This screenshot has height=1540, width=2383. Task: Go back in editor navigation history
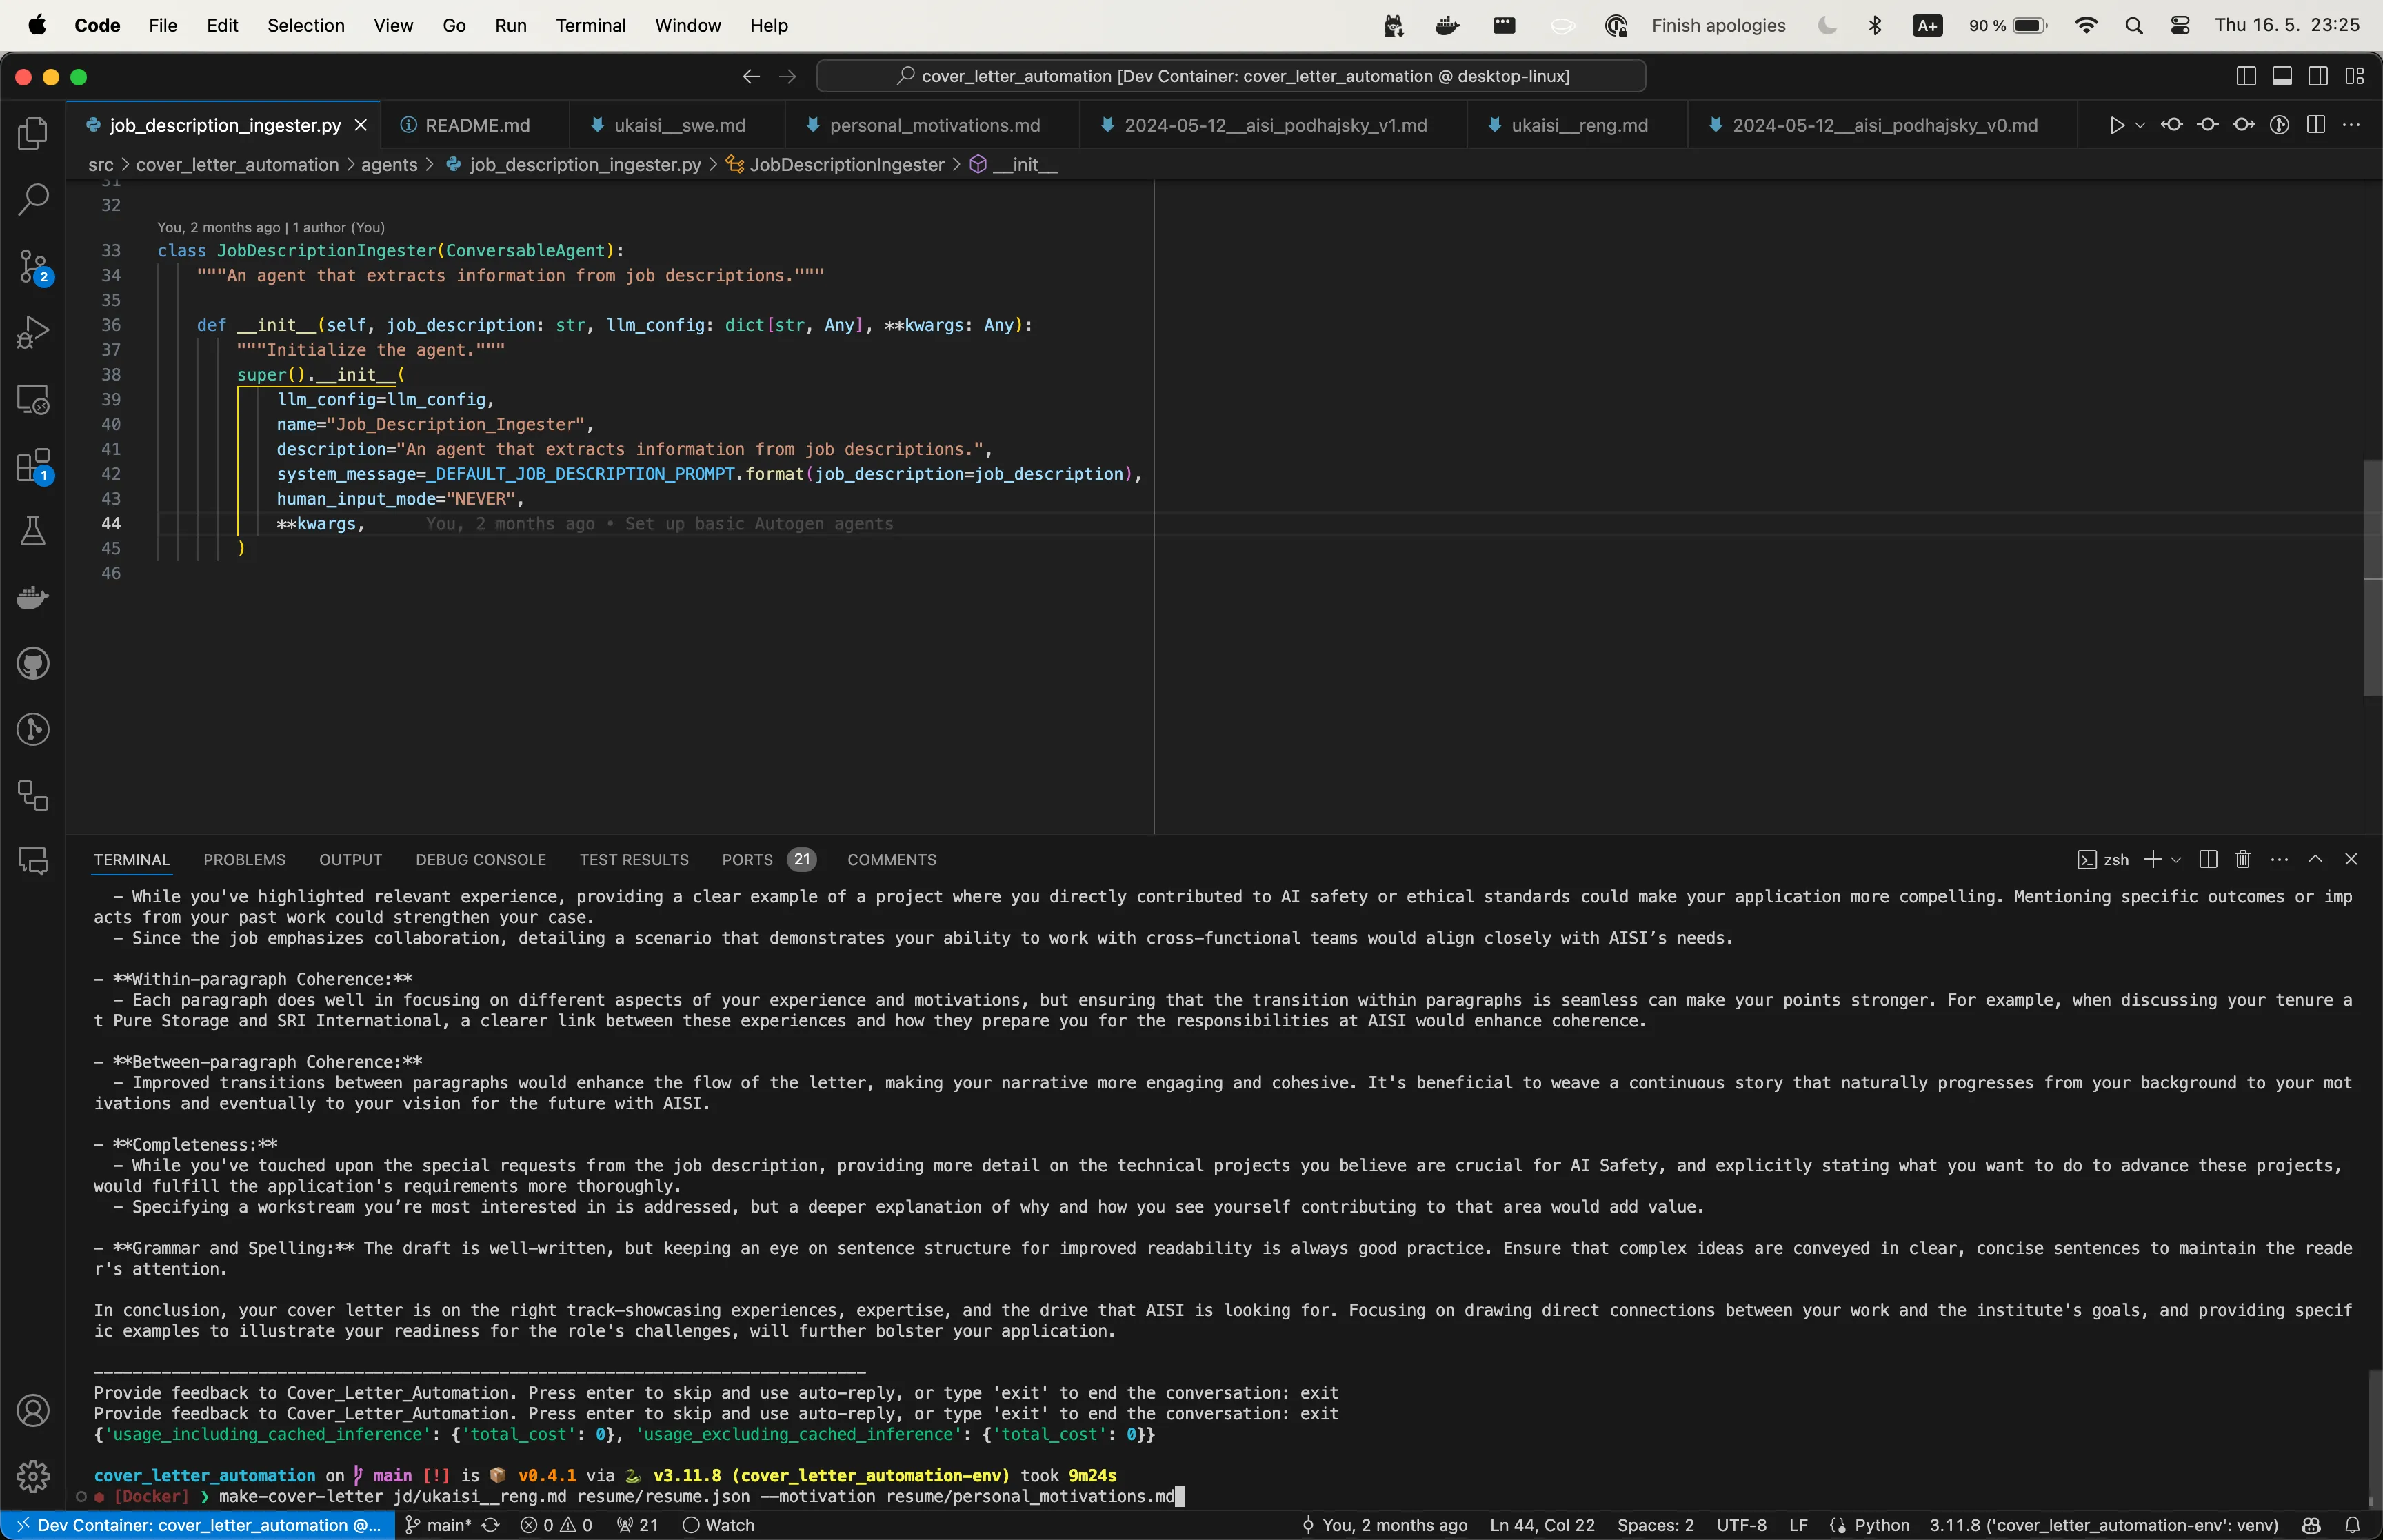click(751, 77)
